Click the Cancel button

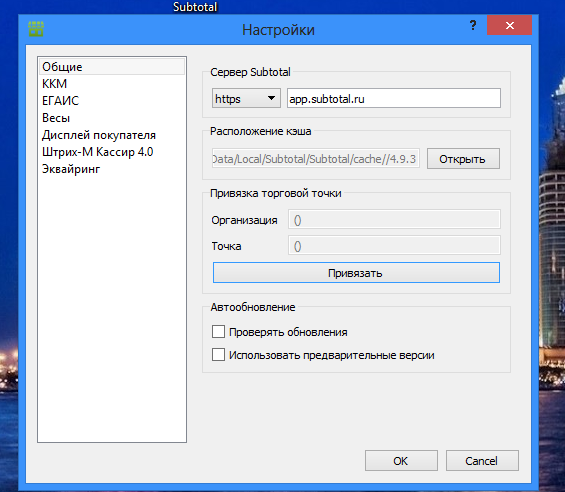tap(482, 460)
